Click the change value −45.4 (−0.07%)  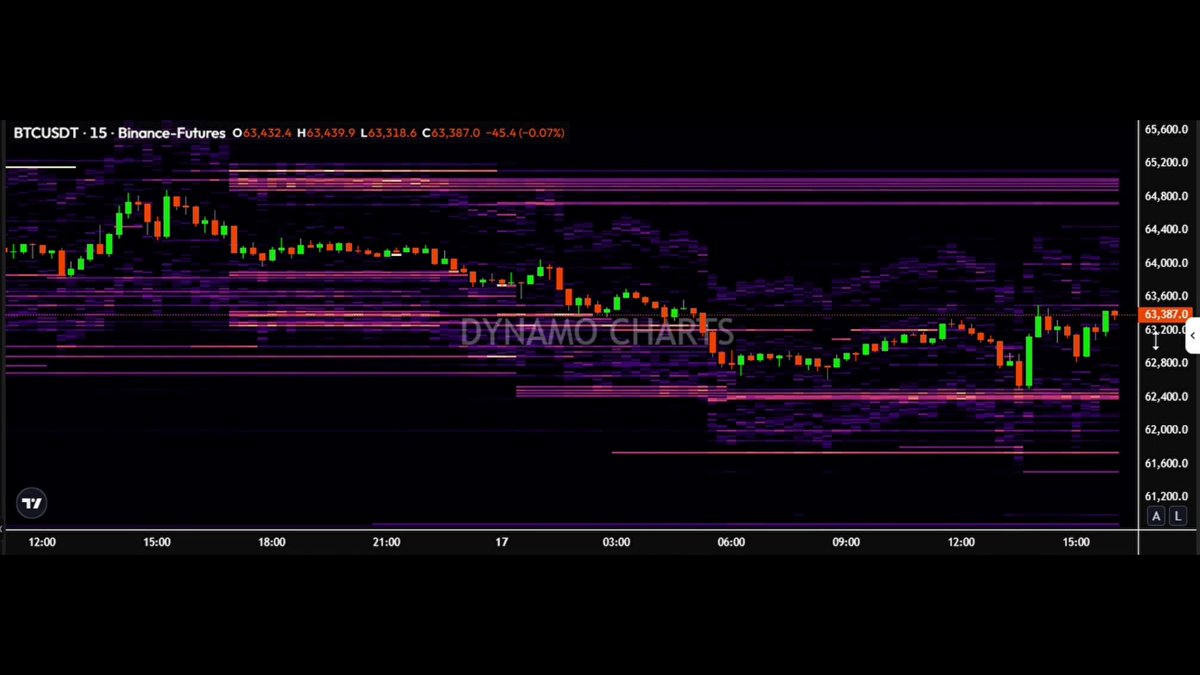(x=525, y=132)
